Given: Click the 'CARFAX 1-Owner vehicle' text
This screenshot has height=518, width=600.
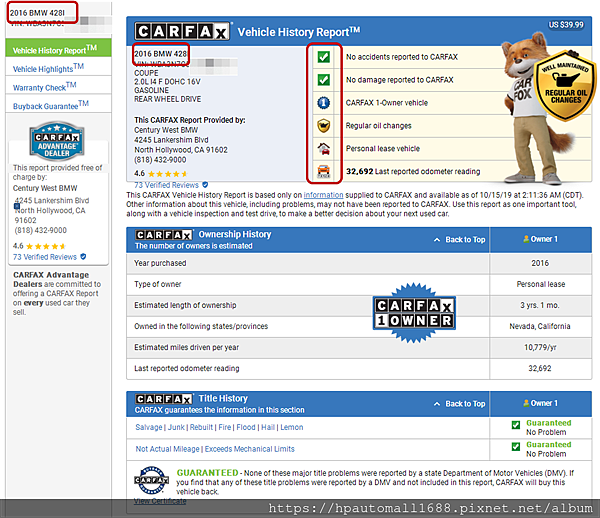Looking at the screenshot, I should (387, 103).
